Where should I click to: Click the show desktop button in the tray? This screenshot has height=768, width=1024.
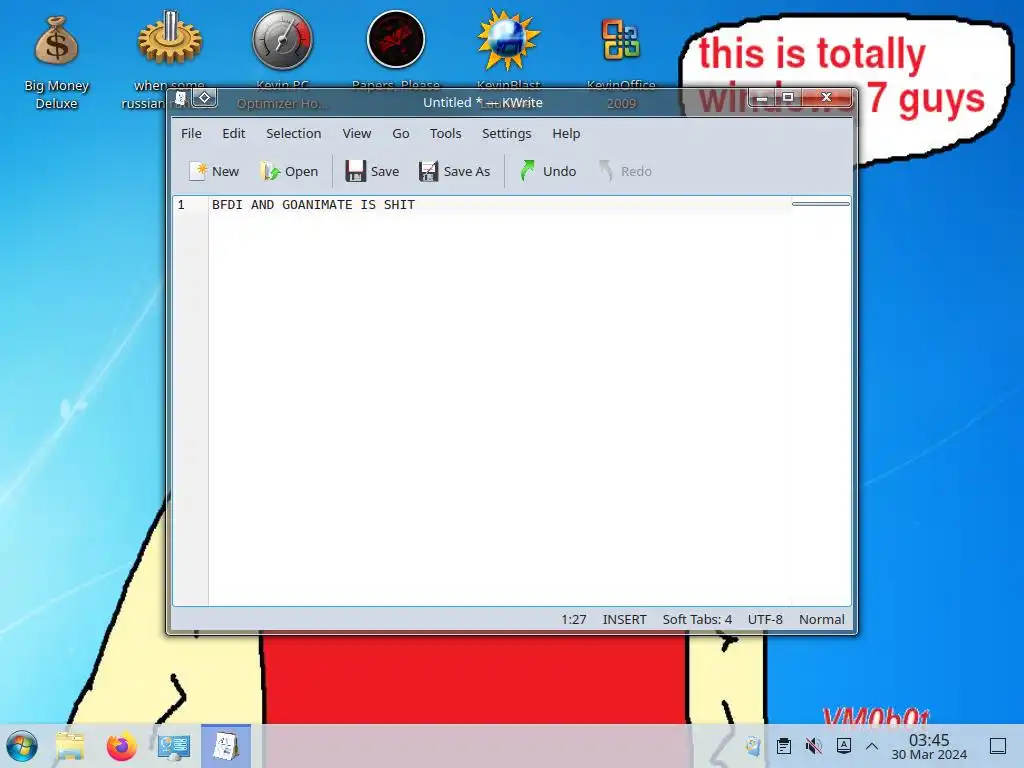point(998,746)
